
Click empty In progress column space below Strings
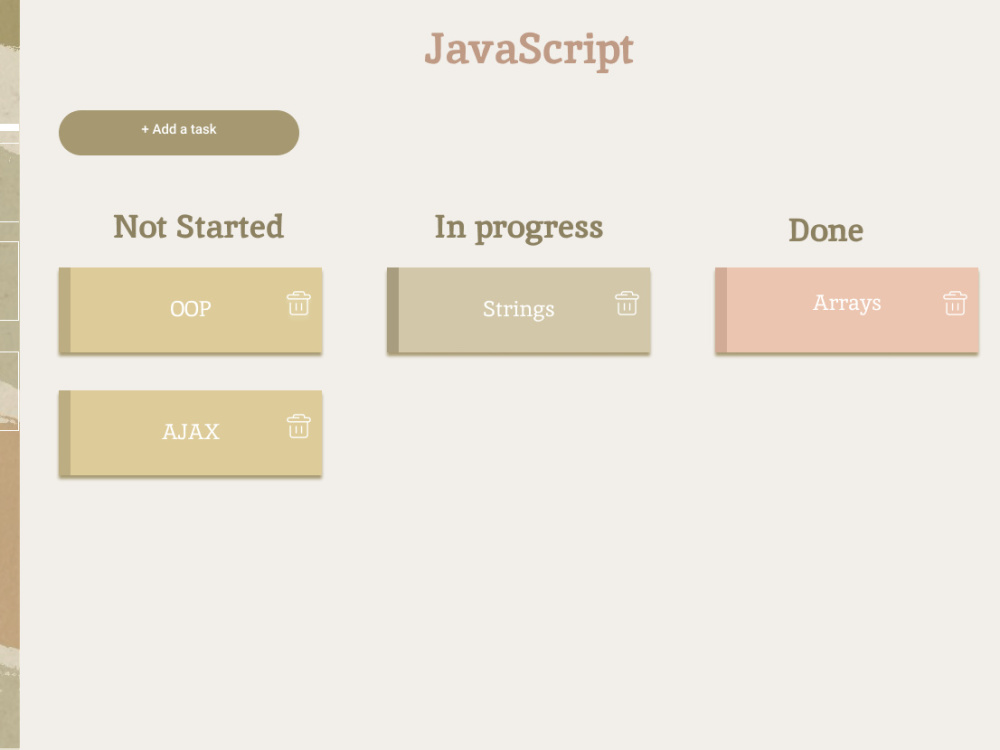(518, 510)
